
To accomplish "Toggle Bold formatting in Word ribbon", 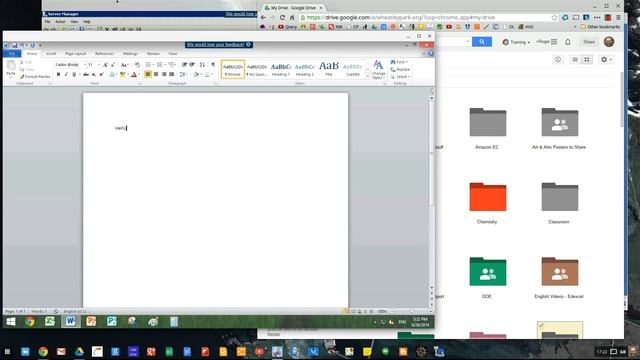I will [x=58, y=74].
